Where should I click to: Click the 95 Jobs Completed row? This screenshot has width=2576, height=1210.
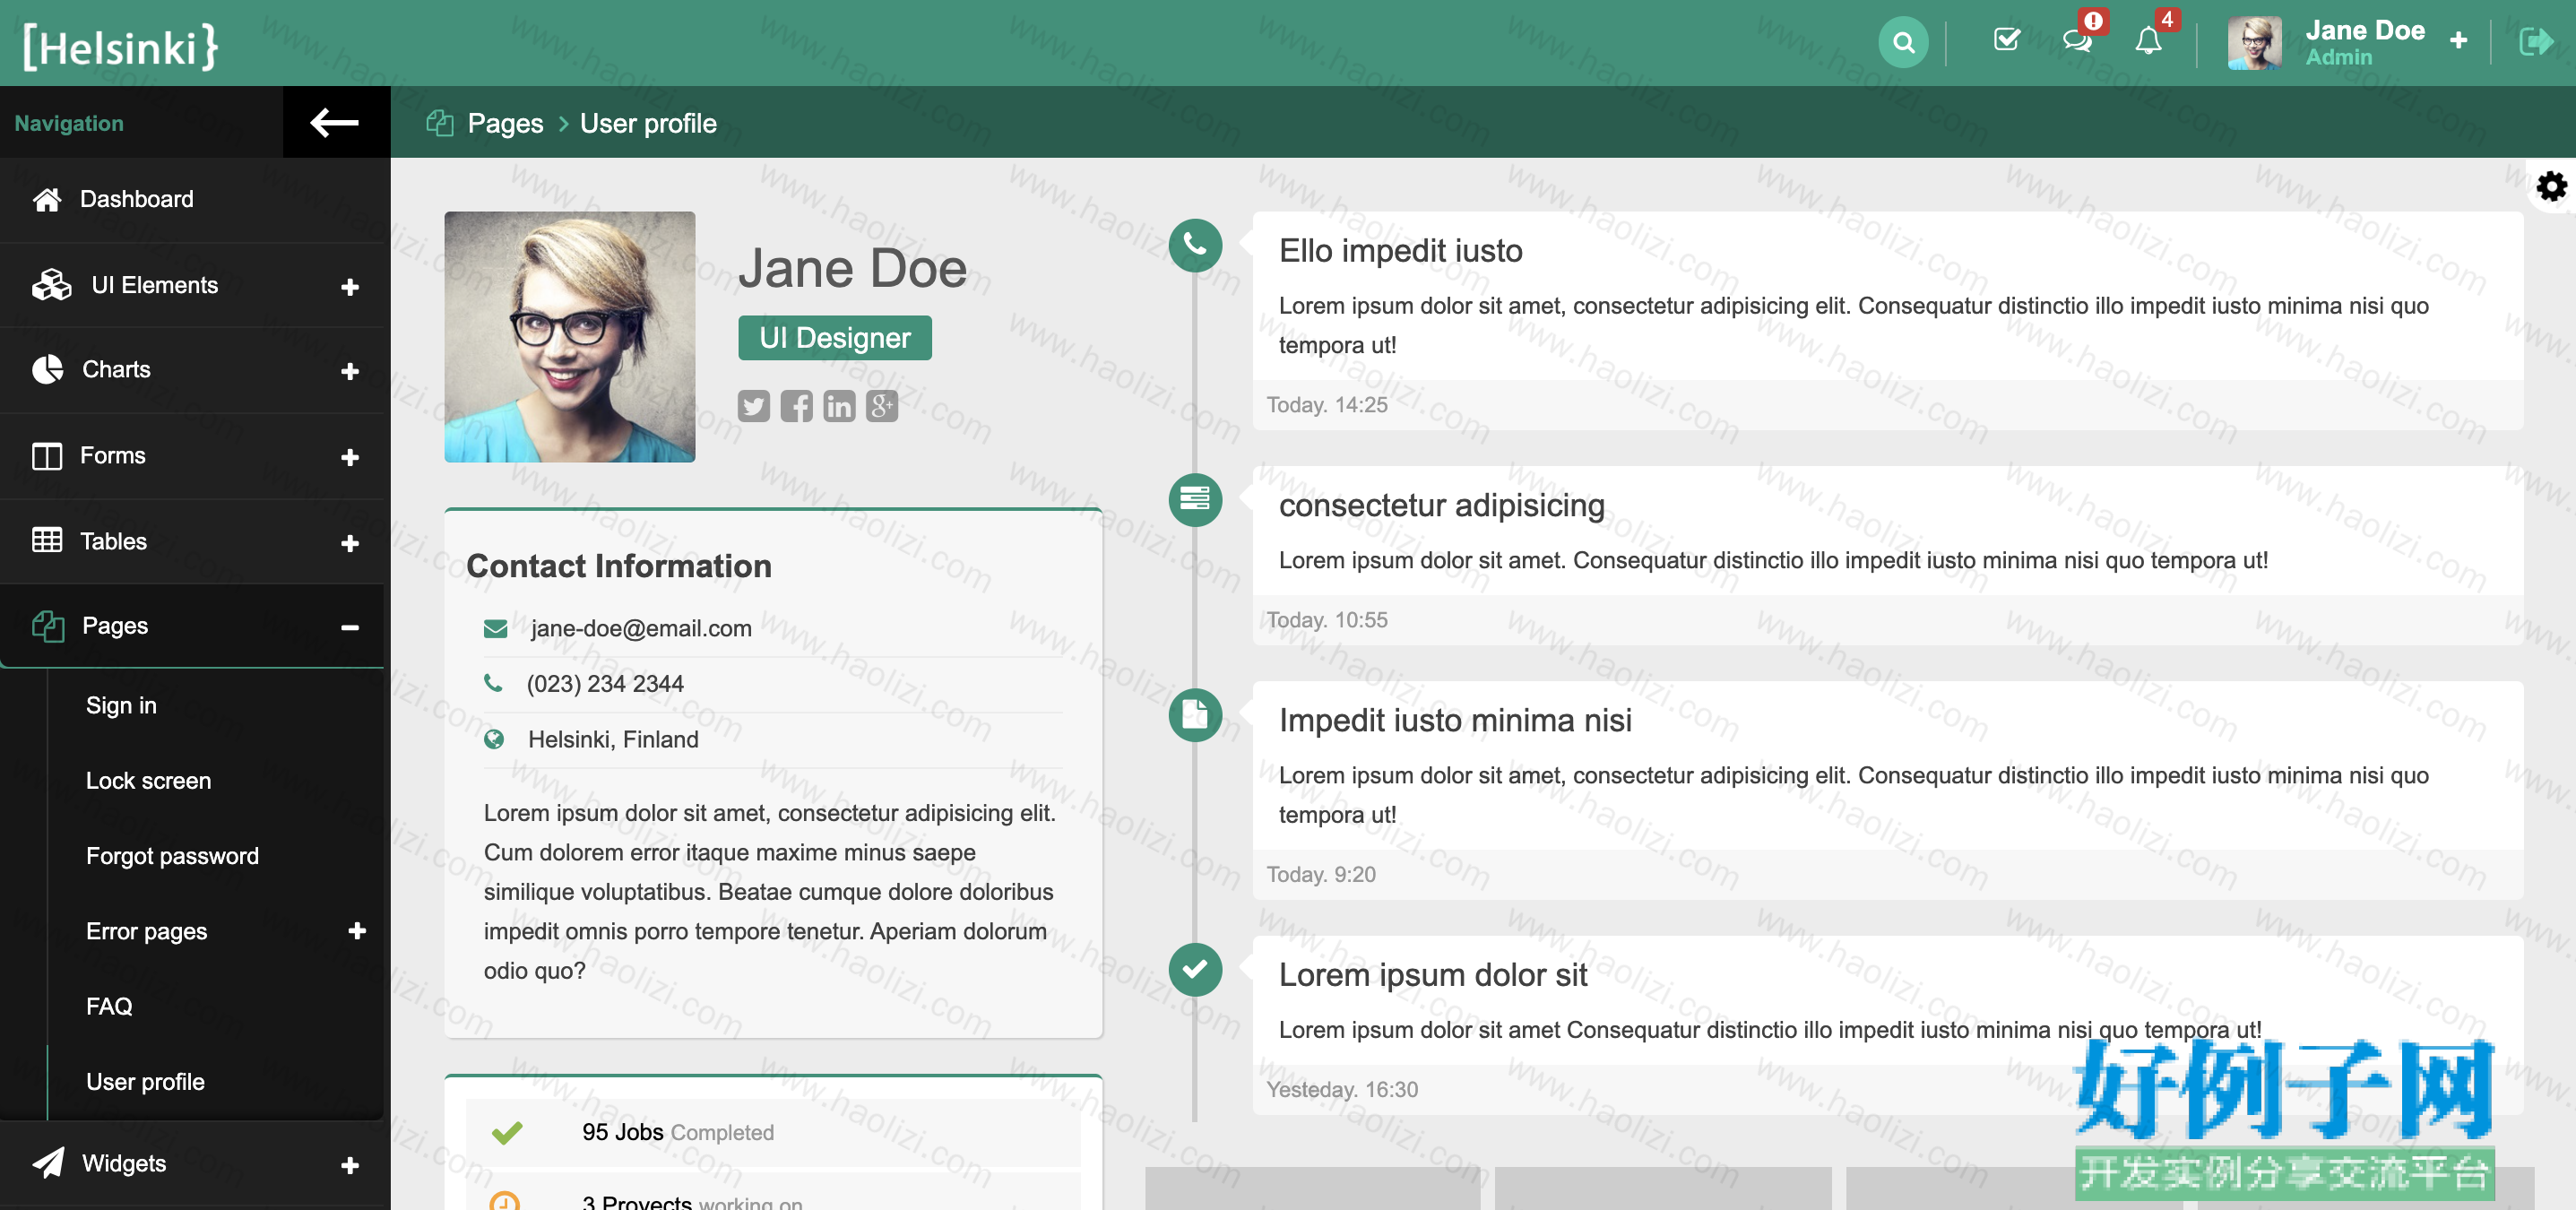(x=773, y=1132)
